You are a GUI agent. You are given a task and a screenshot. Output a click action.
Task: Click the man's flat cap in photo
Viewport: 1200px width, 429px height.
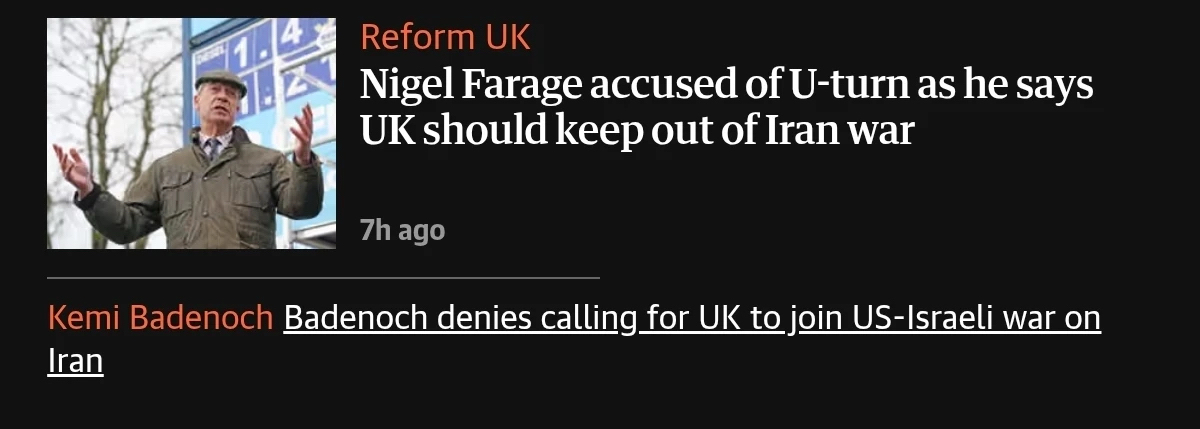[219, 82]
